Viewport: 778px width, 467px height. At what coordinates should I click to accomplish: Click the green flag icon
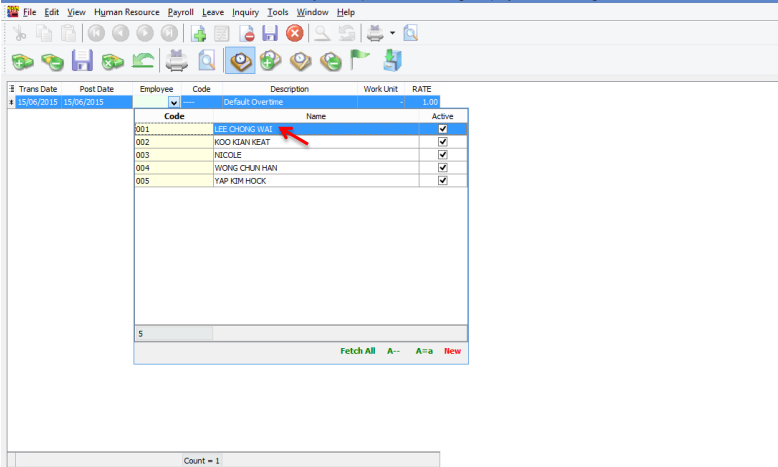[x=360, y=60]
